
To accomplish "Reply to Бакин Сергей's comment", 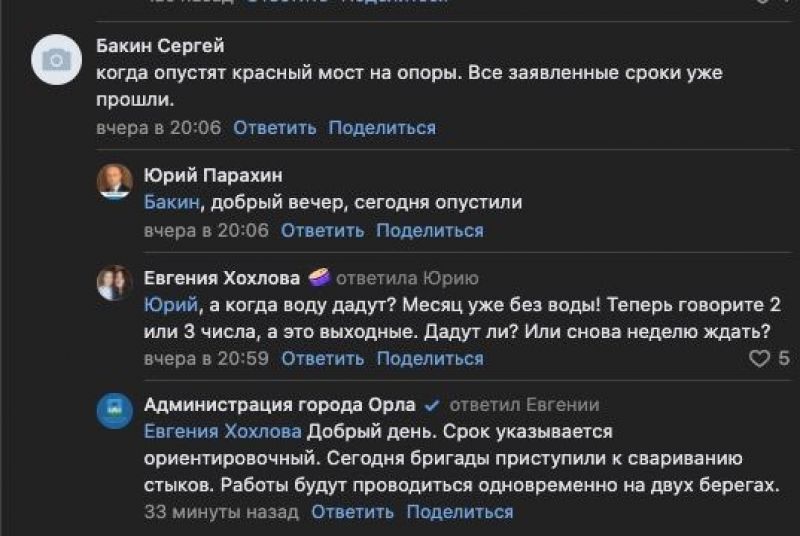I will 274,127.
